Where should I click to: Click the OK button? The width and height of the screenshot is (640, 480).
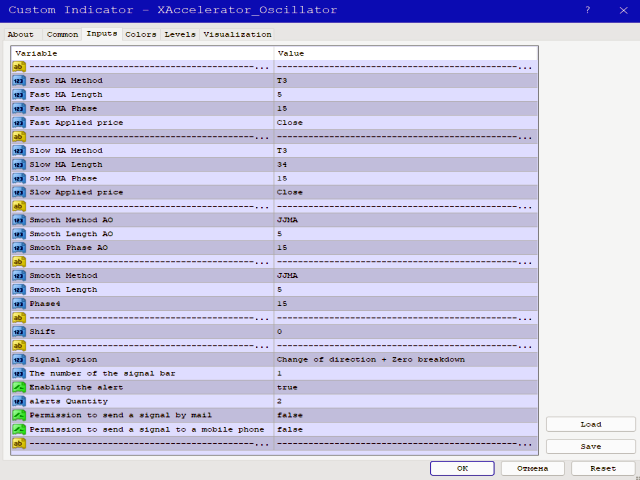pyautogui.click(x=462, y=469)
